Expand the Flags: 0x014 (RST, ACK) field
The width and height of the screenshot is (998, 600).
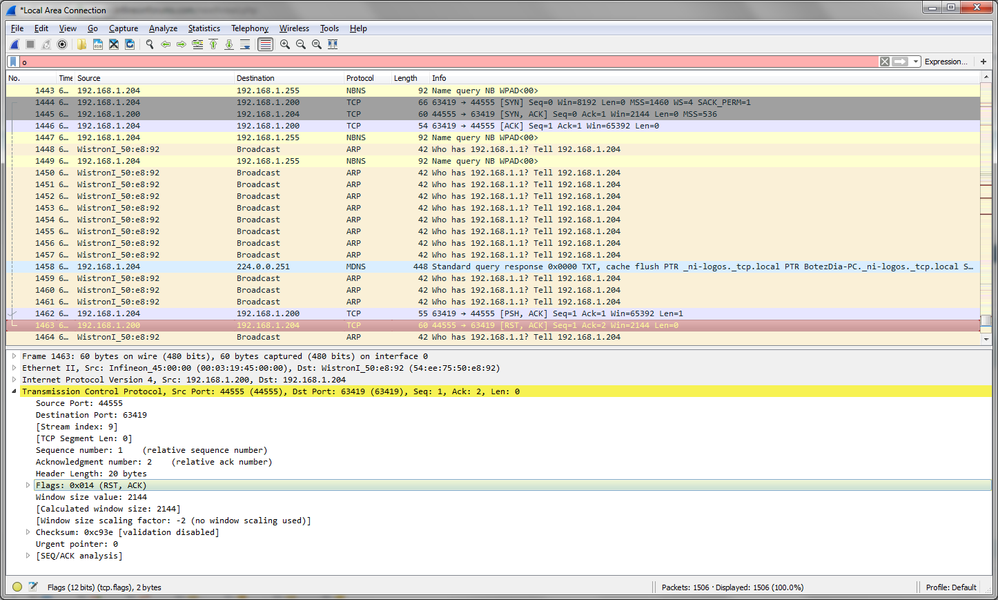(28, 485)
